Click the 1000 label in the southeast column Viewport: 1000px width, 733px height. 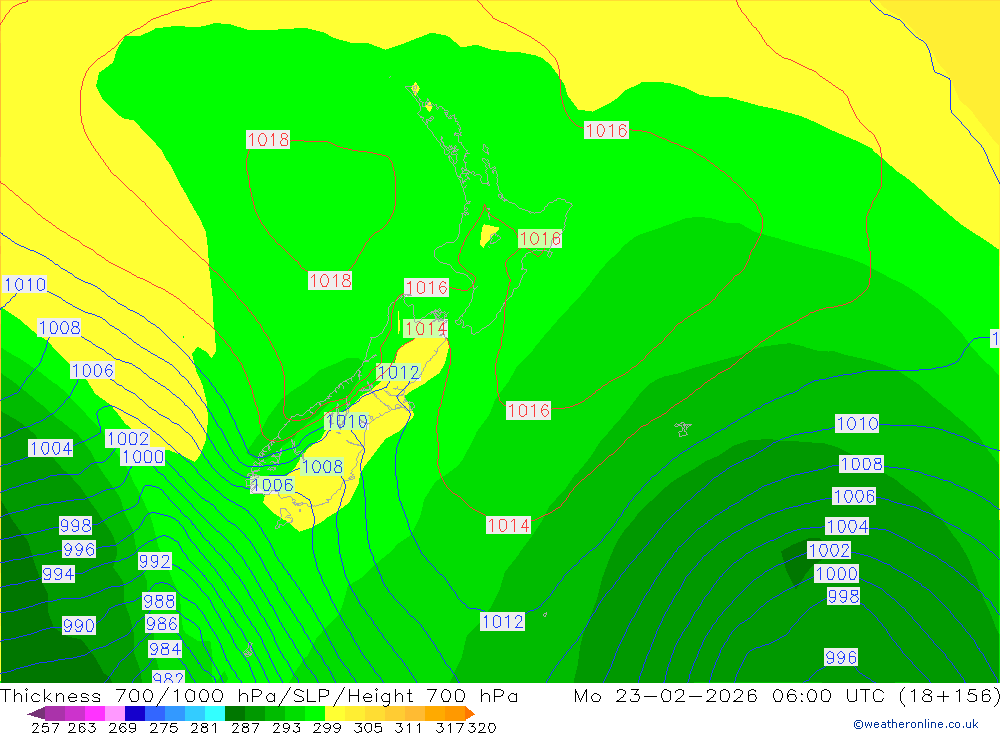pos(836,574)
